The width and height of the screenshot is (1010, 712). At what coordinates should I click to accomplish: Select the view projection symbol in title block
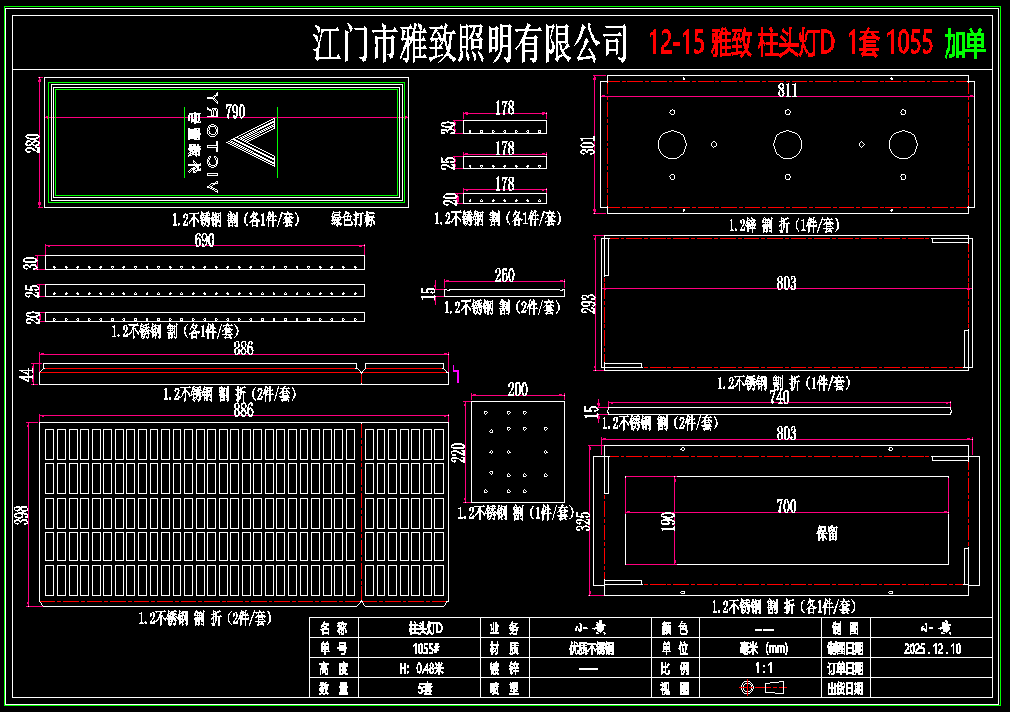point(762,689)
